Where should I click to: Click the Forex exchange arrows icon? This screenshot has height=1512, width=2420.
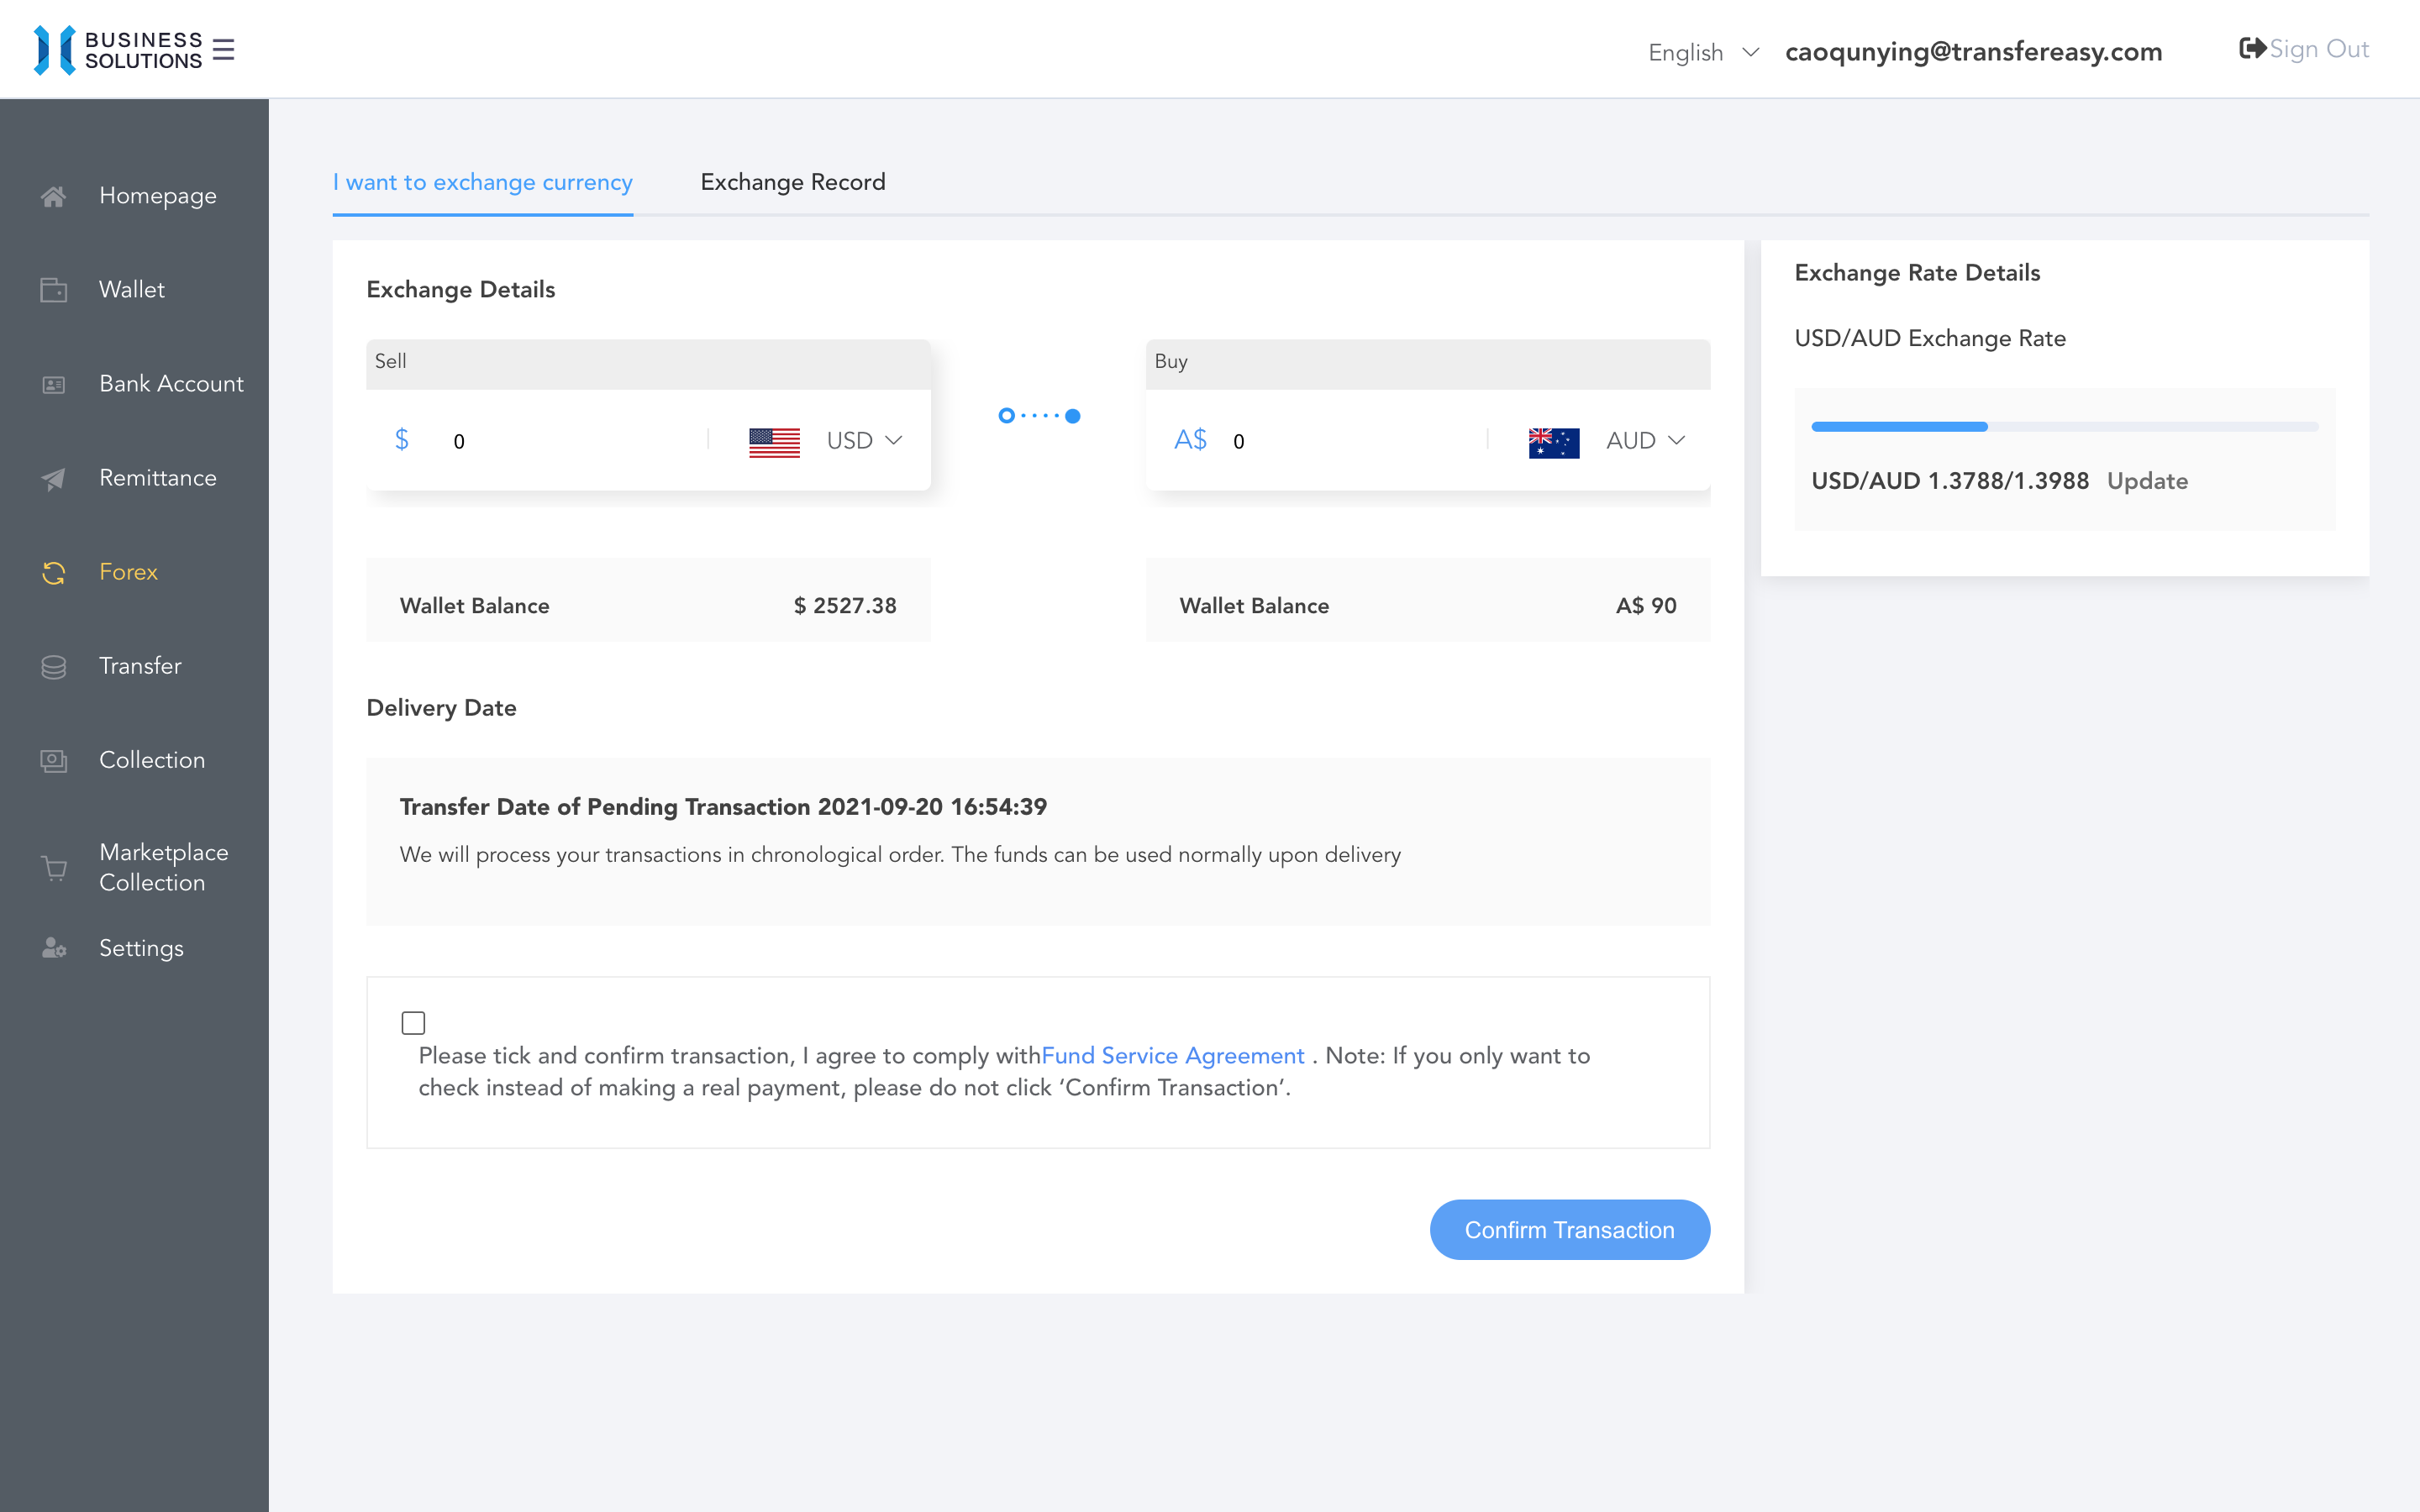[x=54, y=572]
